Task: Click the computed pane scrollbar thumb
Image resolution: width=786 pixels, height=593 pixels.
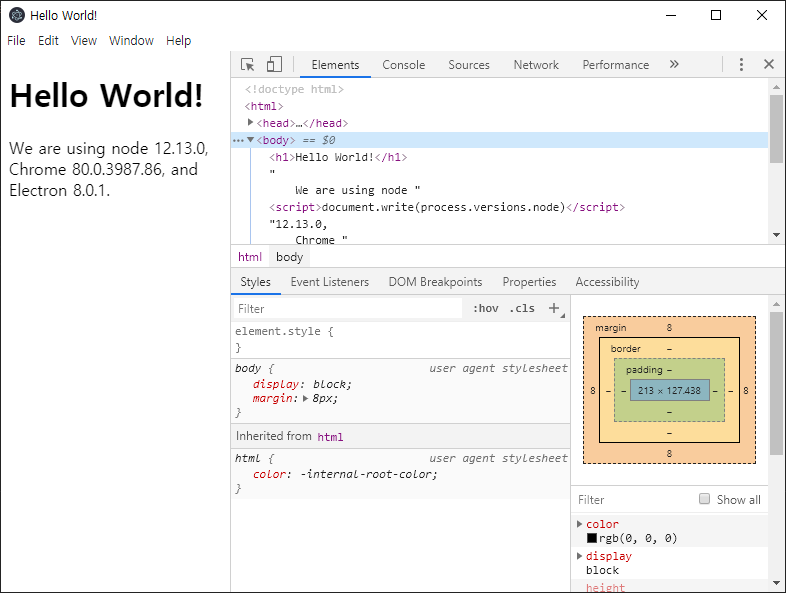Action: 776,383
